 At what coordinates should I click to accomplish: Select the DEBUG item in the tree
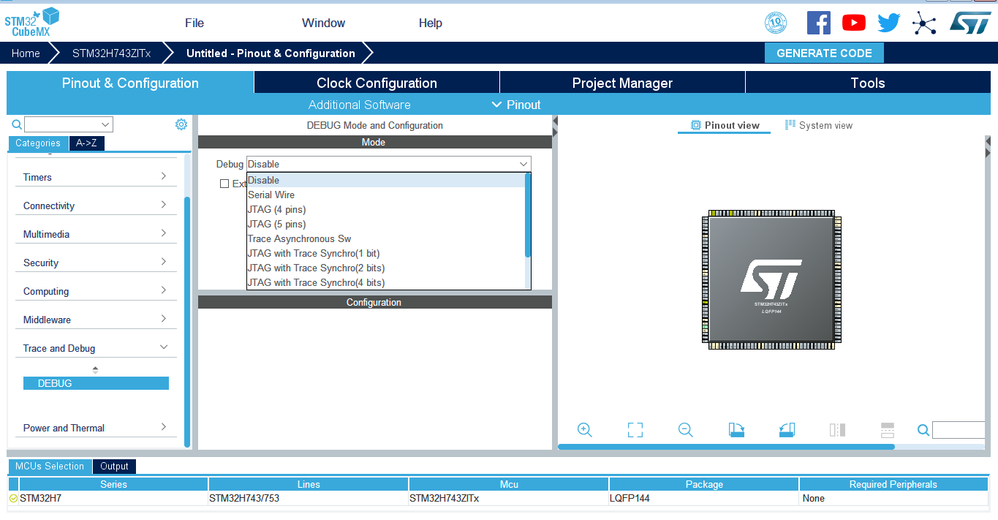tap(95, 383)
